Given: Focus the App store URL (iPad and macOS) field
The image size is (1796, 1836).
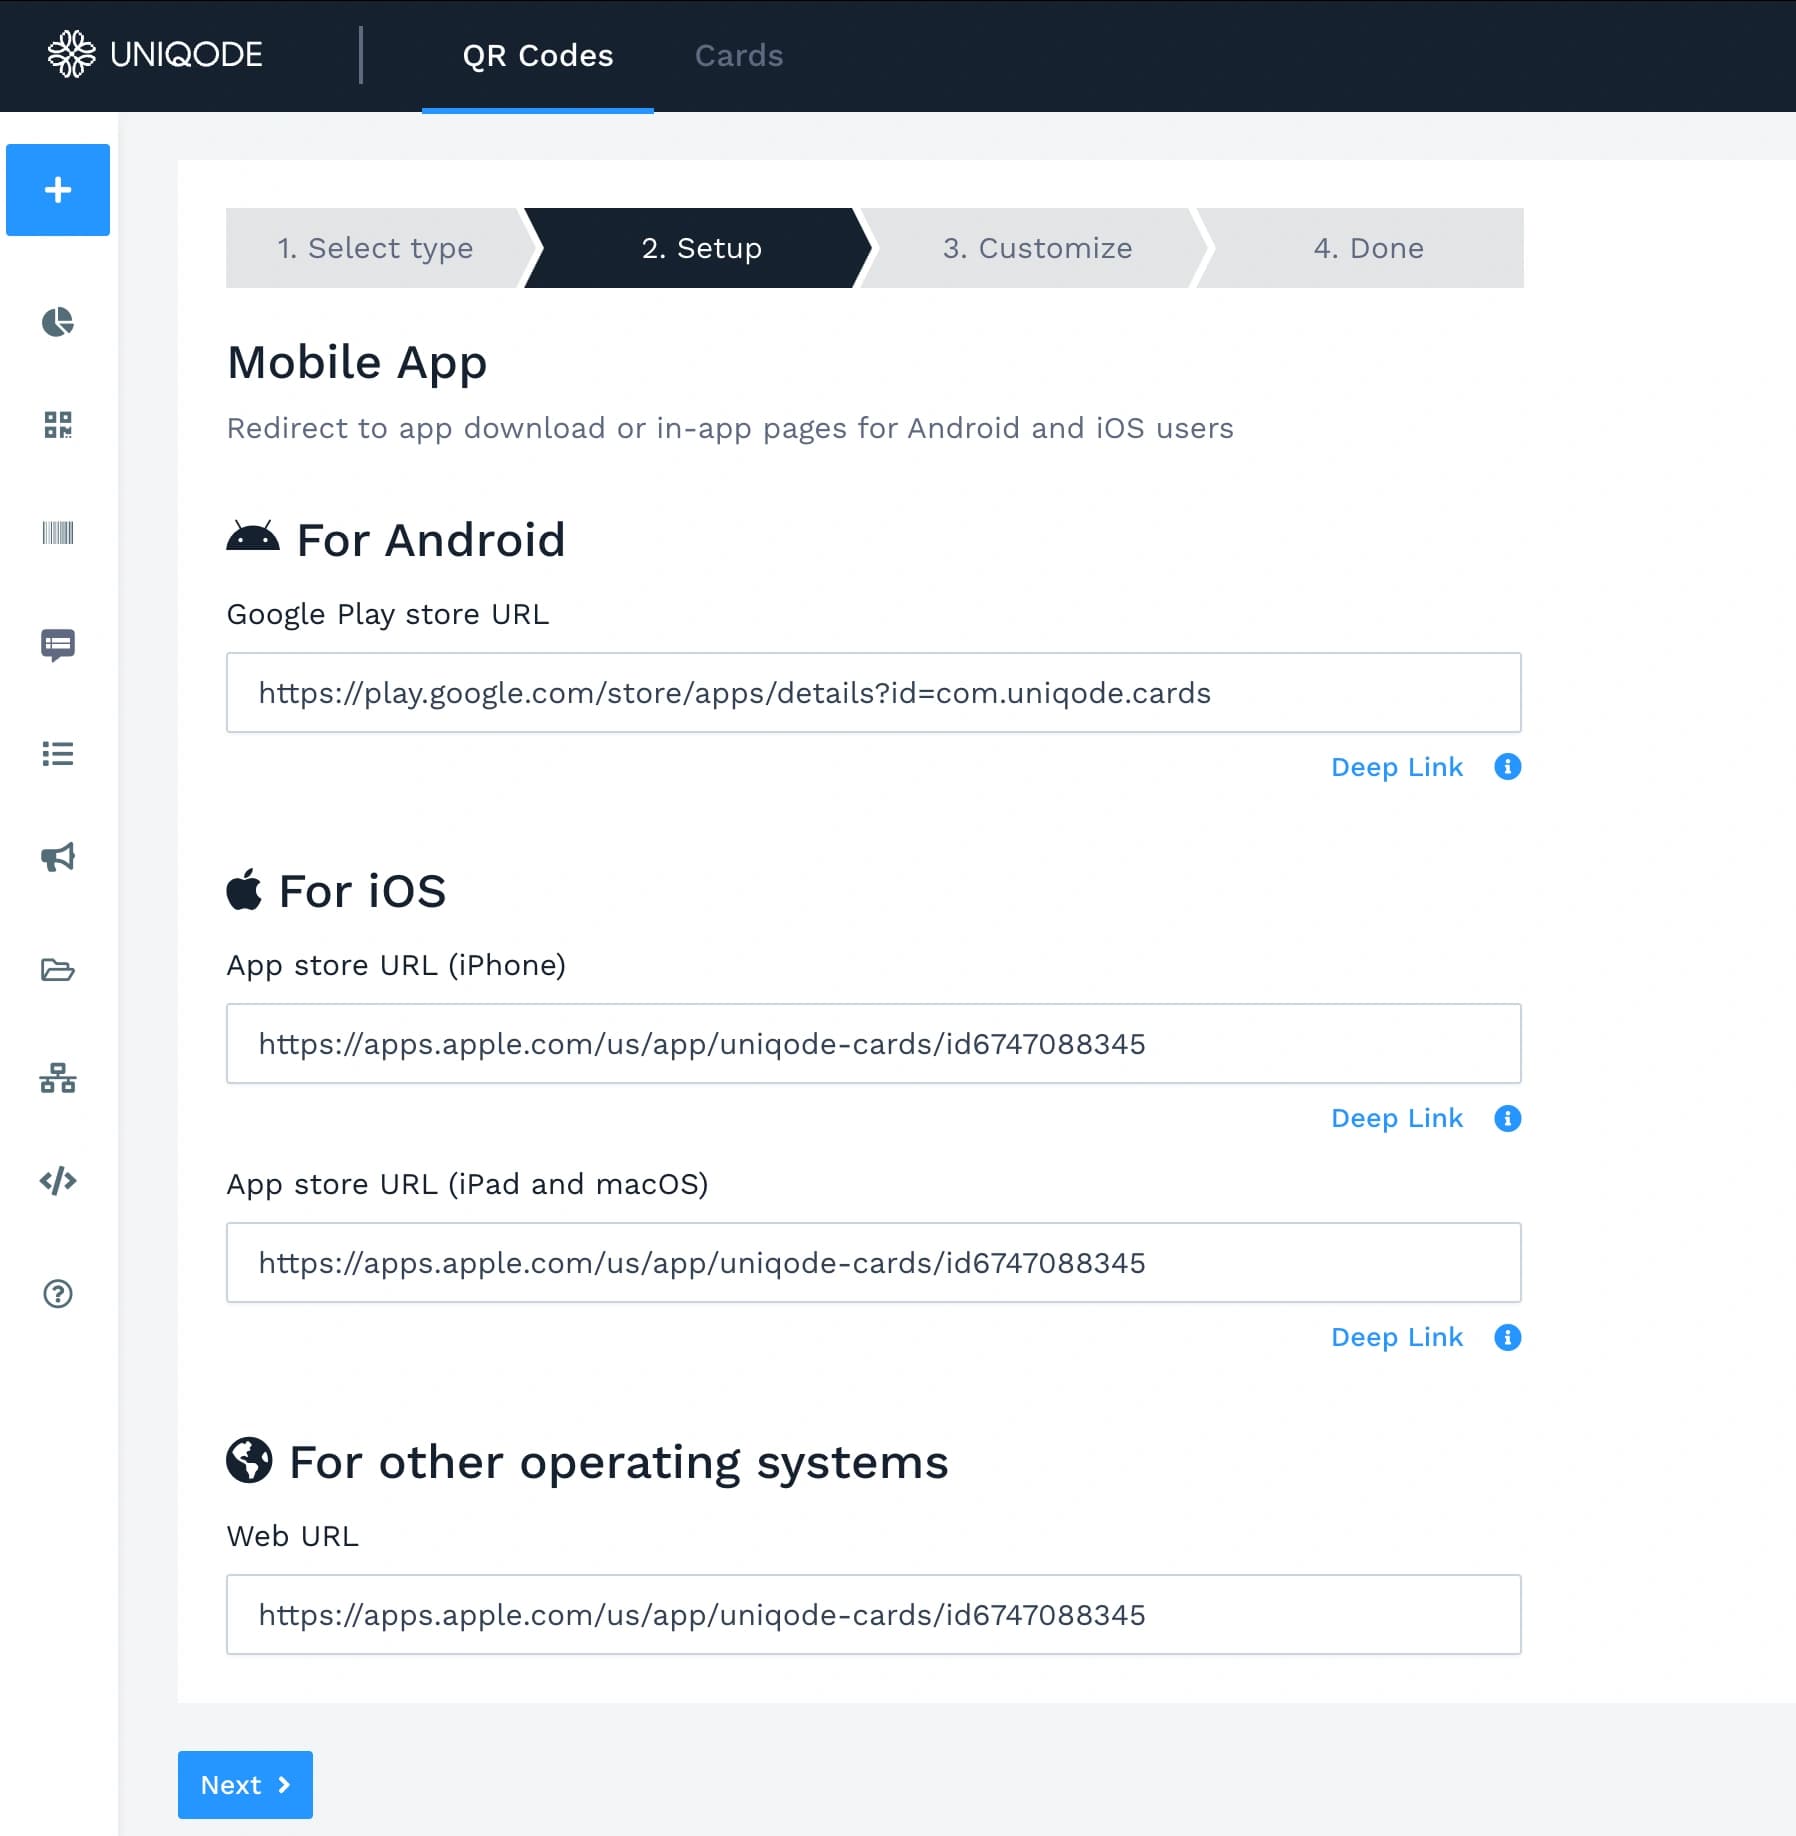Looking at the screenshot, I should click(x=874, y=1263).
